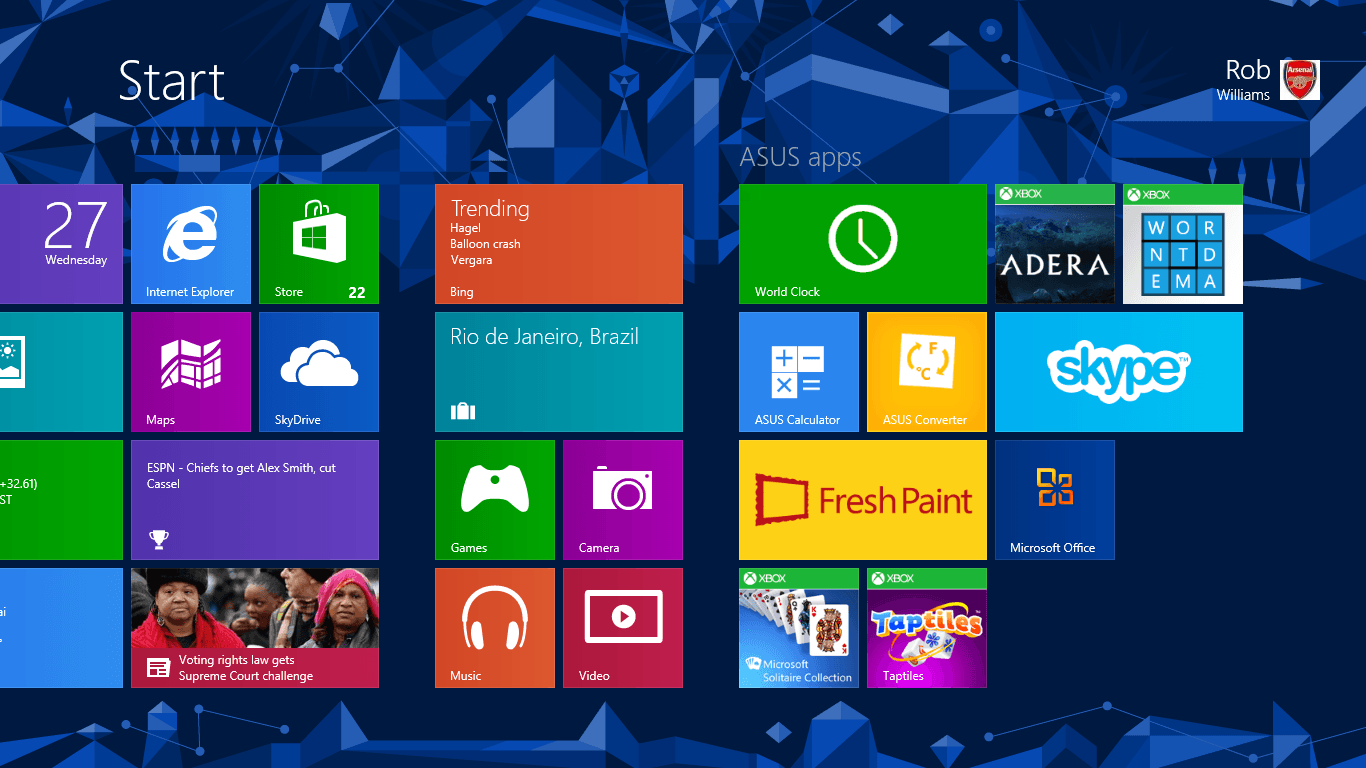Open the Rio de Janeiro travel tile
This screenshot has width=1366, height=768.
click(559, 371)
